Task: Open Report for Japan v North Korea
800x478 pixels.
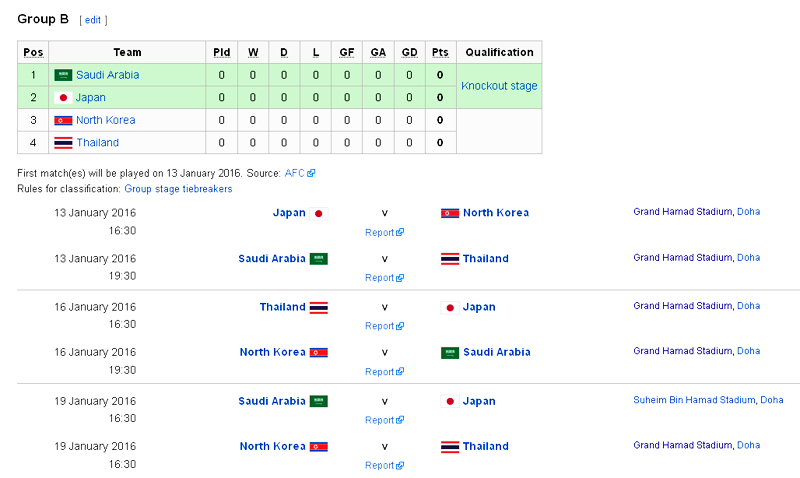Action: [x=380, y=232]
